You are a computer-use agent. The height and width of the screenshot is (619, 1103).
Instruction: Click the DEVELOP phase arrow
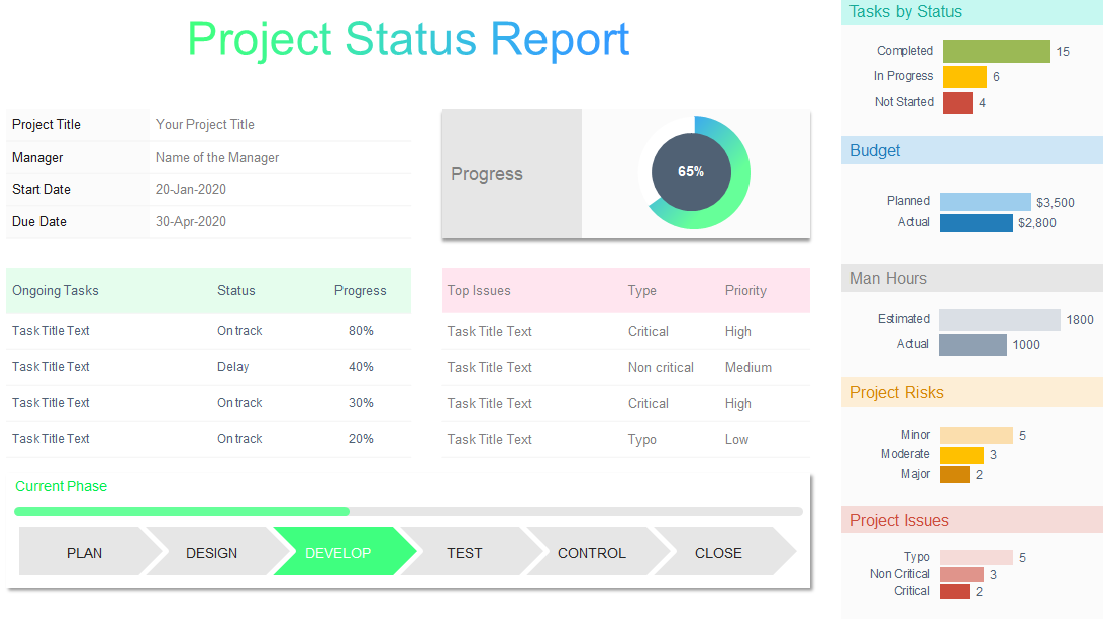(x=338, y=552)
